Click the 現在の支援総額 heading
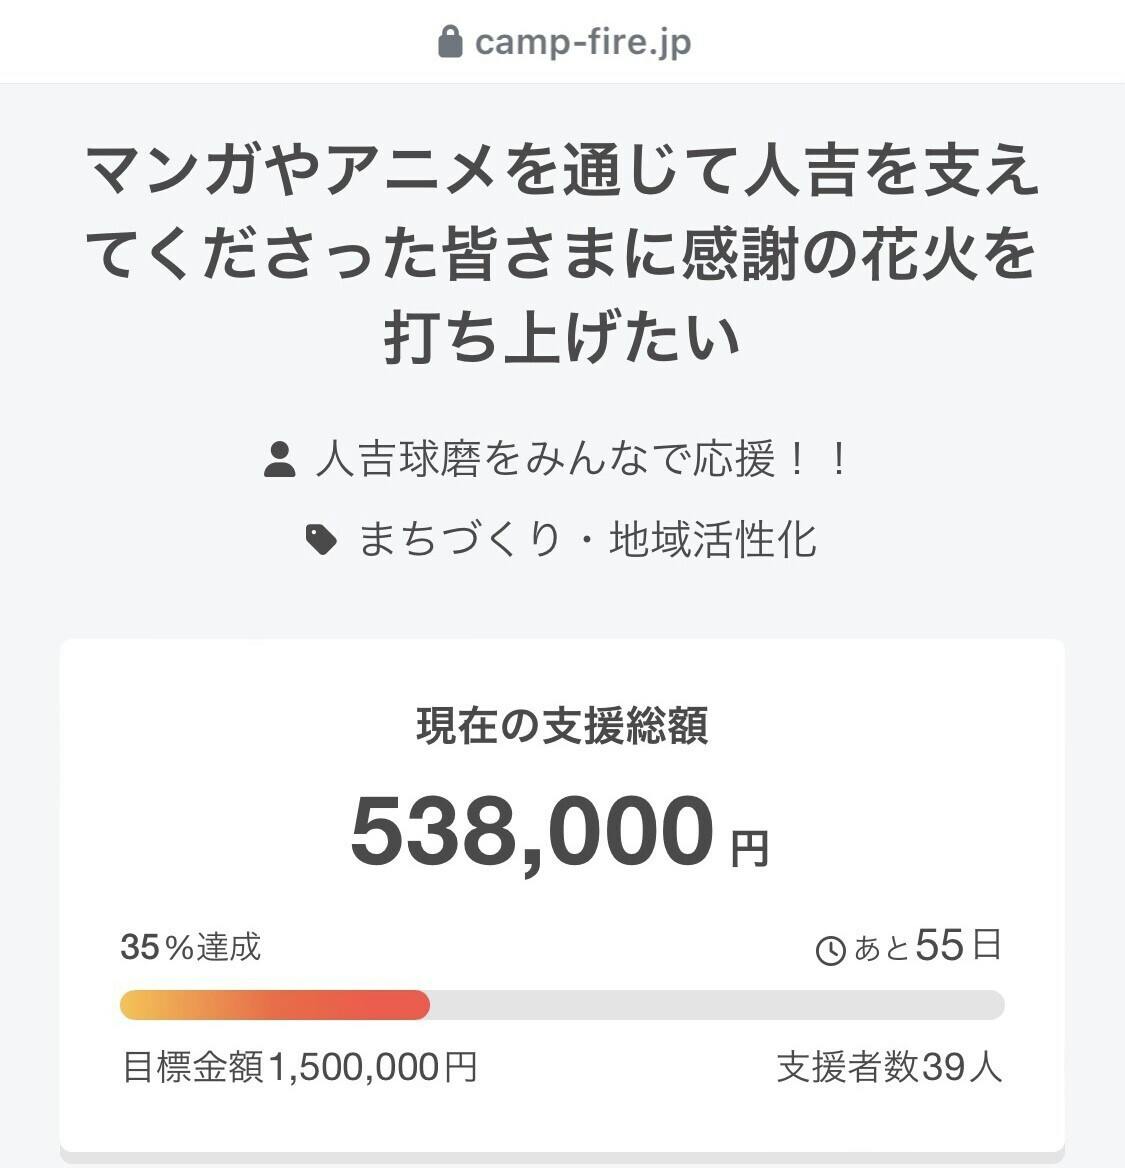This screenshot has height=1168, width=1125. (562, 726)
